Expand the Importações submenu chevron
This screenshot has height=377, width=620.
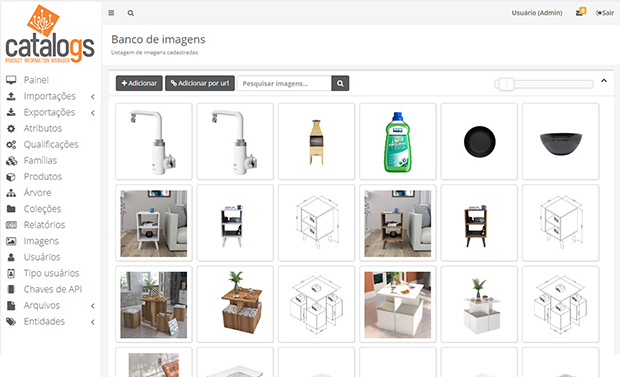coord(93,97)
